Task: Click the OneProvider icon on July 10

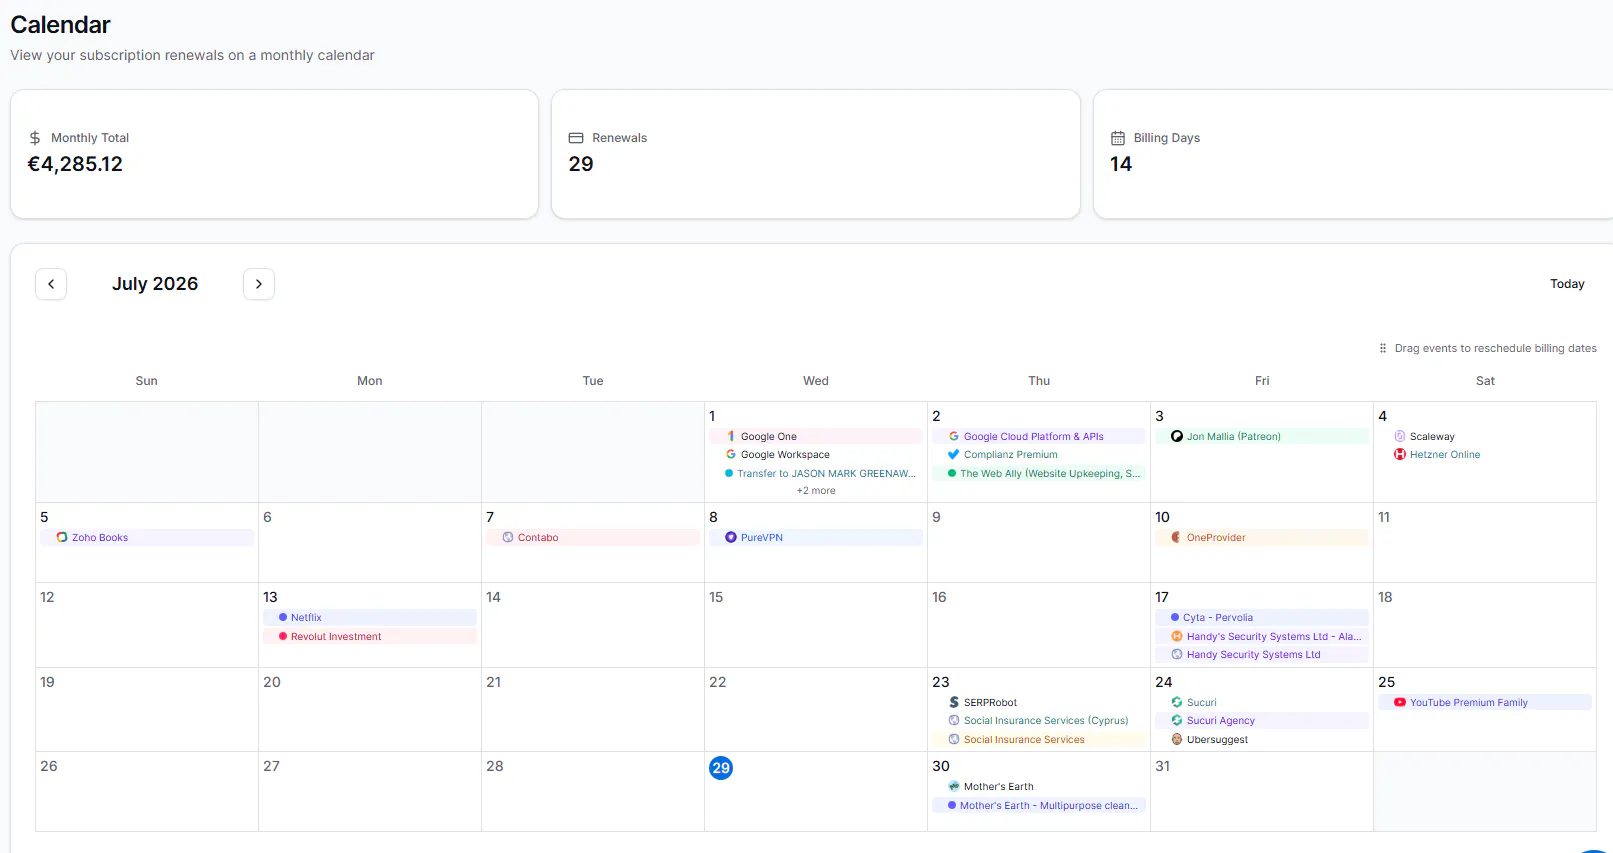Action: click(x=1177, y=537)
